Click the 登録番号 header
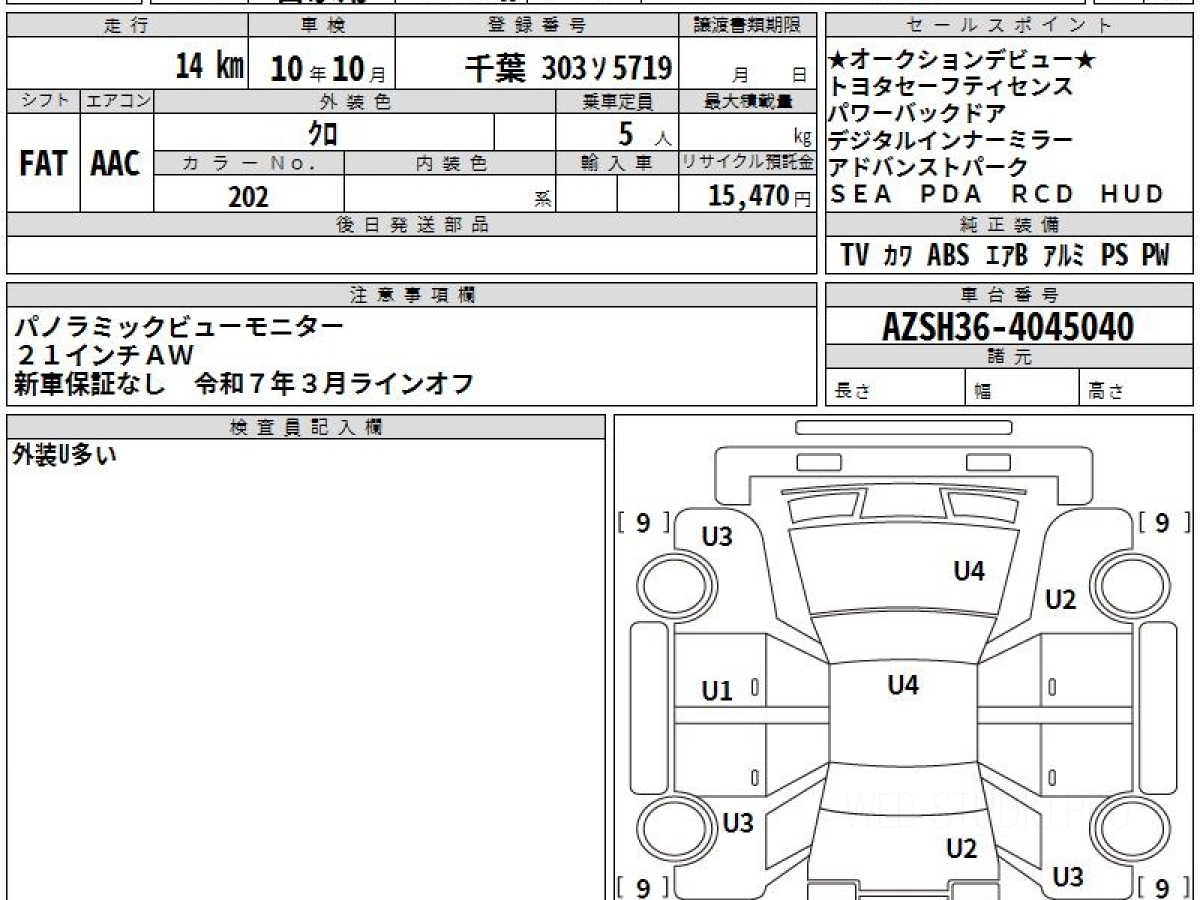 [x=538, y=26]
